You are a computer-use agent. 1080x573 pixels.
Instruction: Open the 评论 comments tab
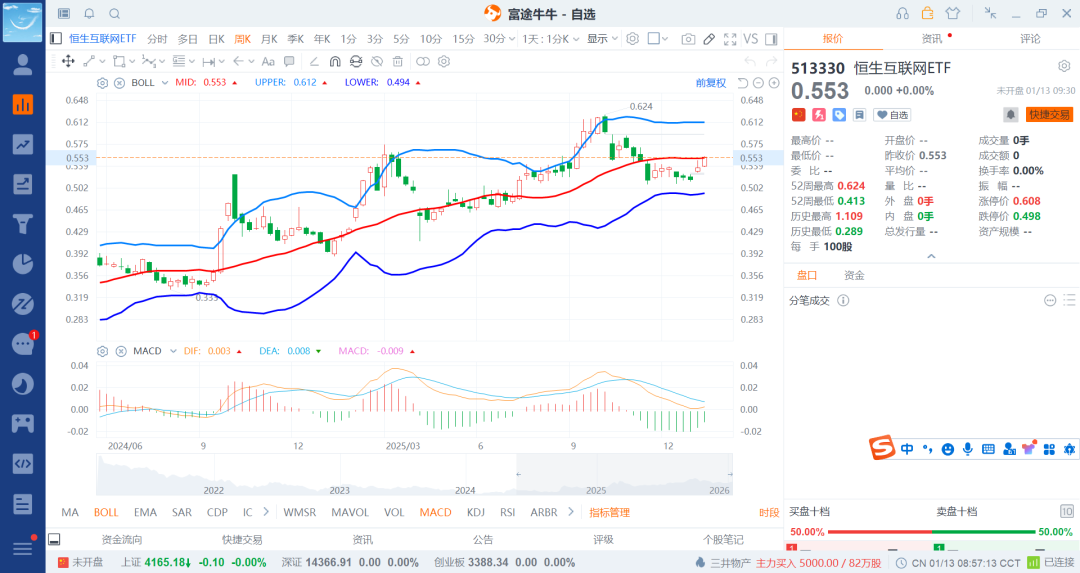pyautogui.click(x=1030, y=39)
